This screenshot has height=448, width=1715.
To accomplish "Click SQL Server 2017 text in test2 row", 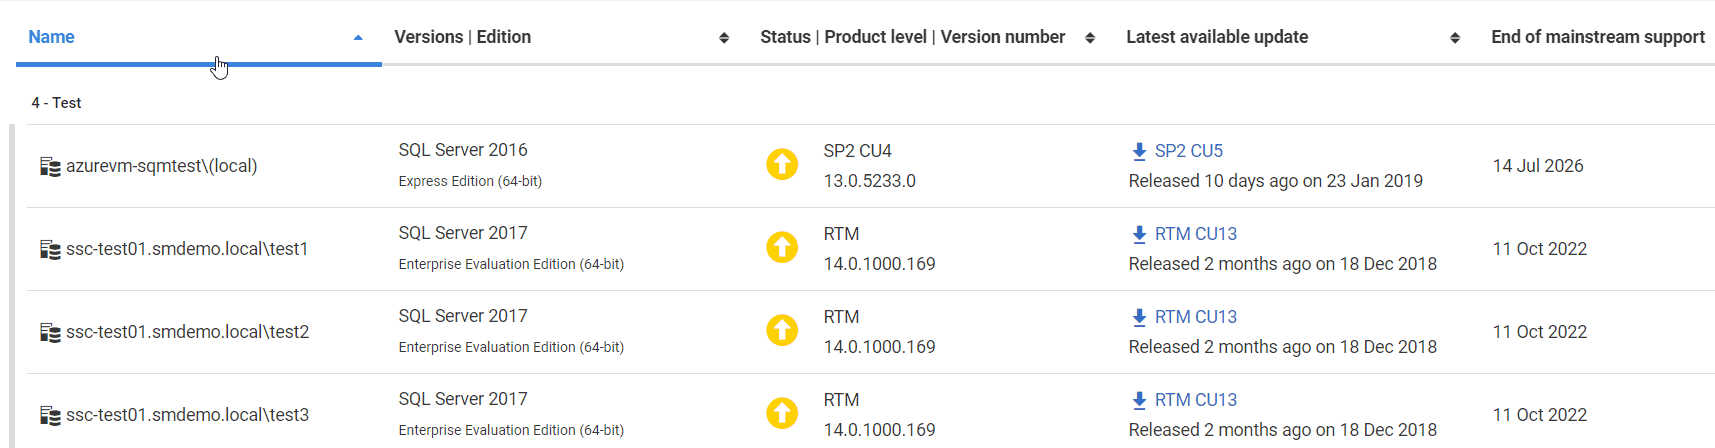I will [x=463, y=316].
